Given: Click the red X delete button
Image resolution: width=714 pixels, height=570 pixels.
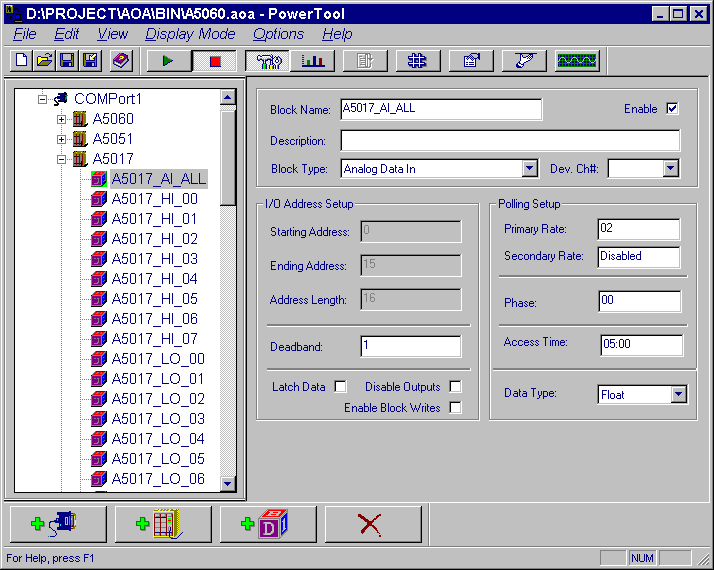Looking at the screenshot, I should [x=371, y=524].
